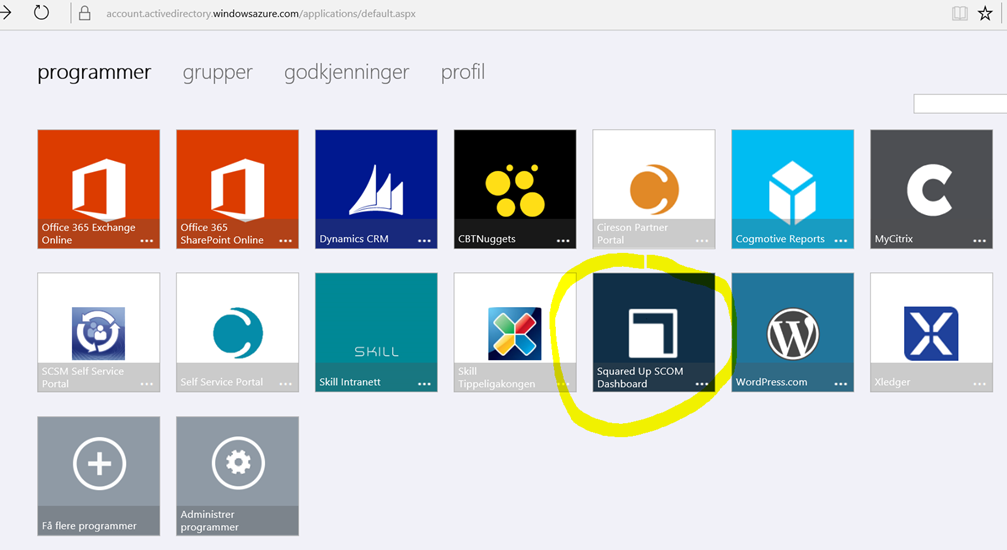The height and width of the screenshot is (550, 1007).
Task: Open the three-dot menu on WordPress.com
Action: (841, 384)
